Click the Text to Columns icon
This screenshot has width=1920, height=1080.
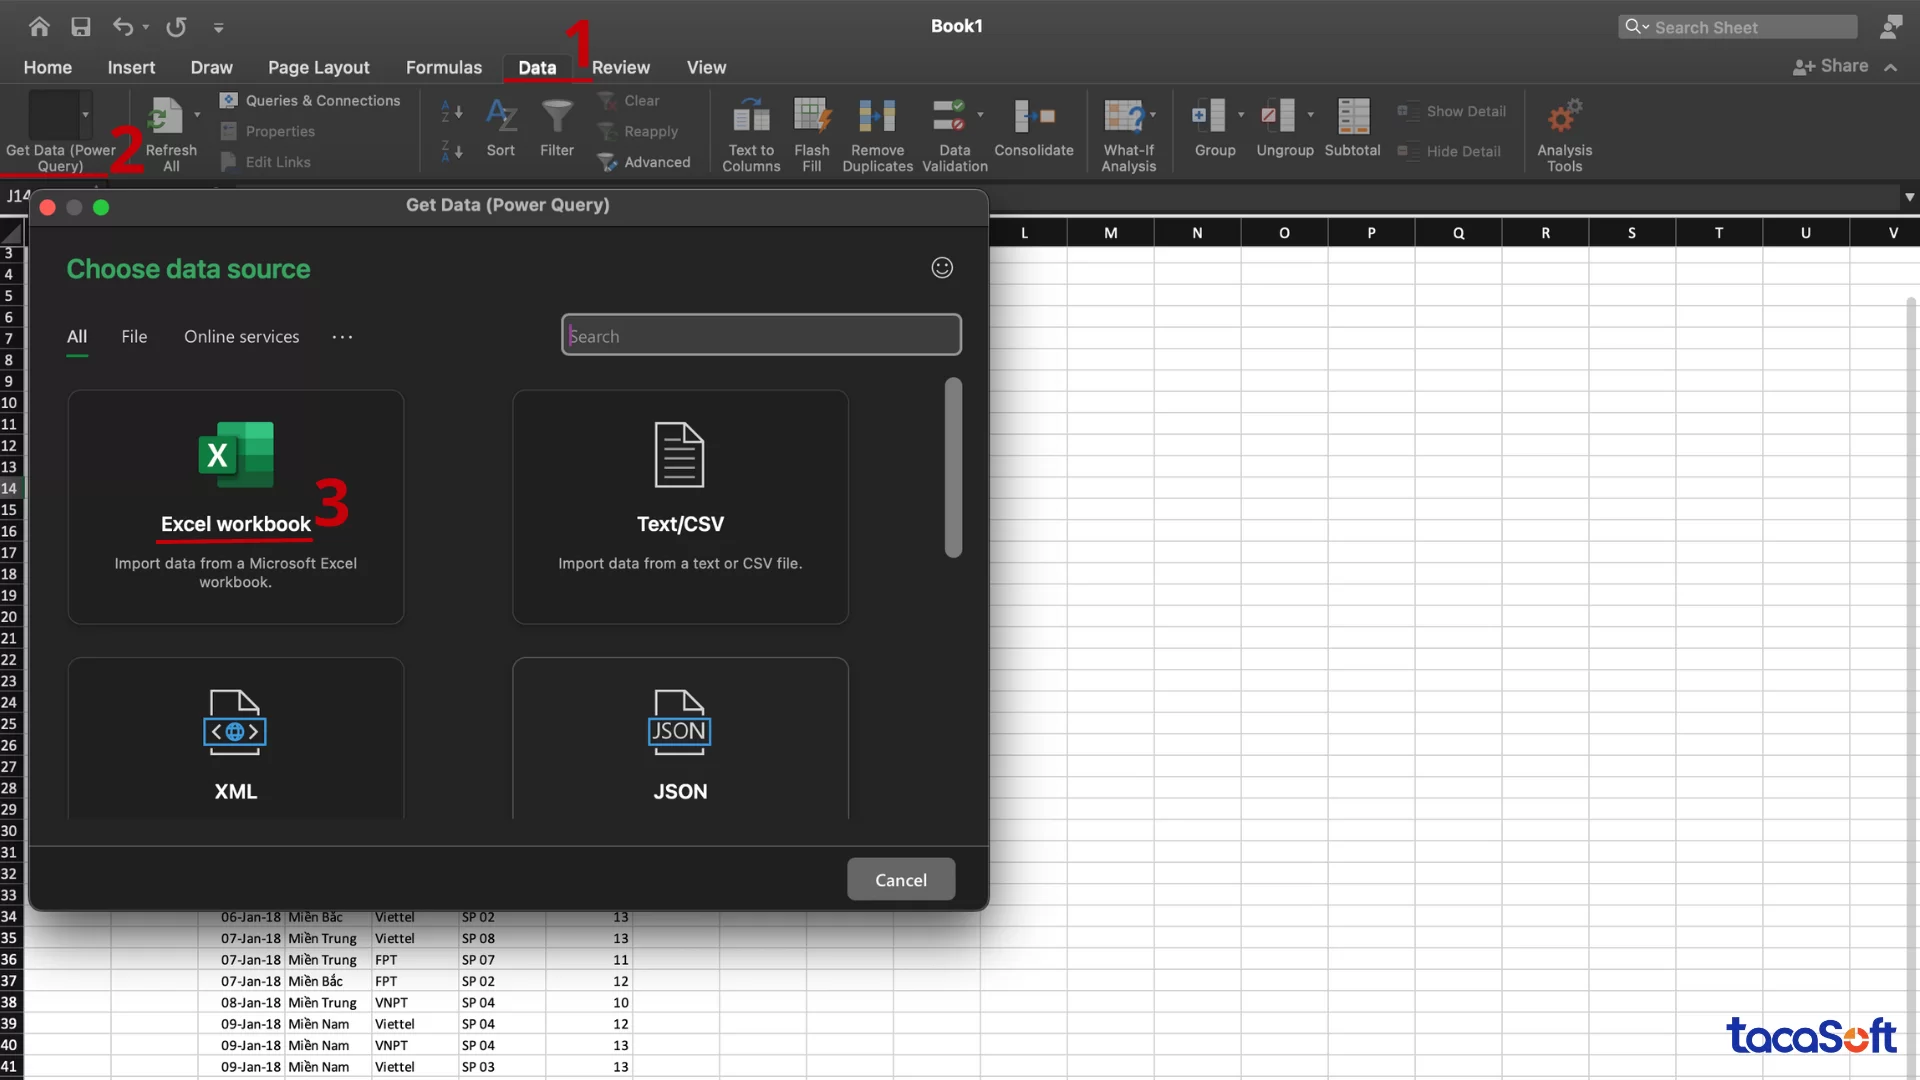pos(751,117)
